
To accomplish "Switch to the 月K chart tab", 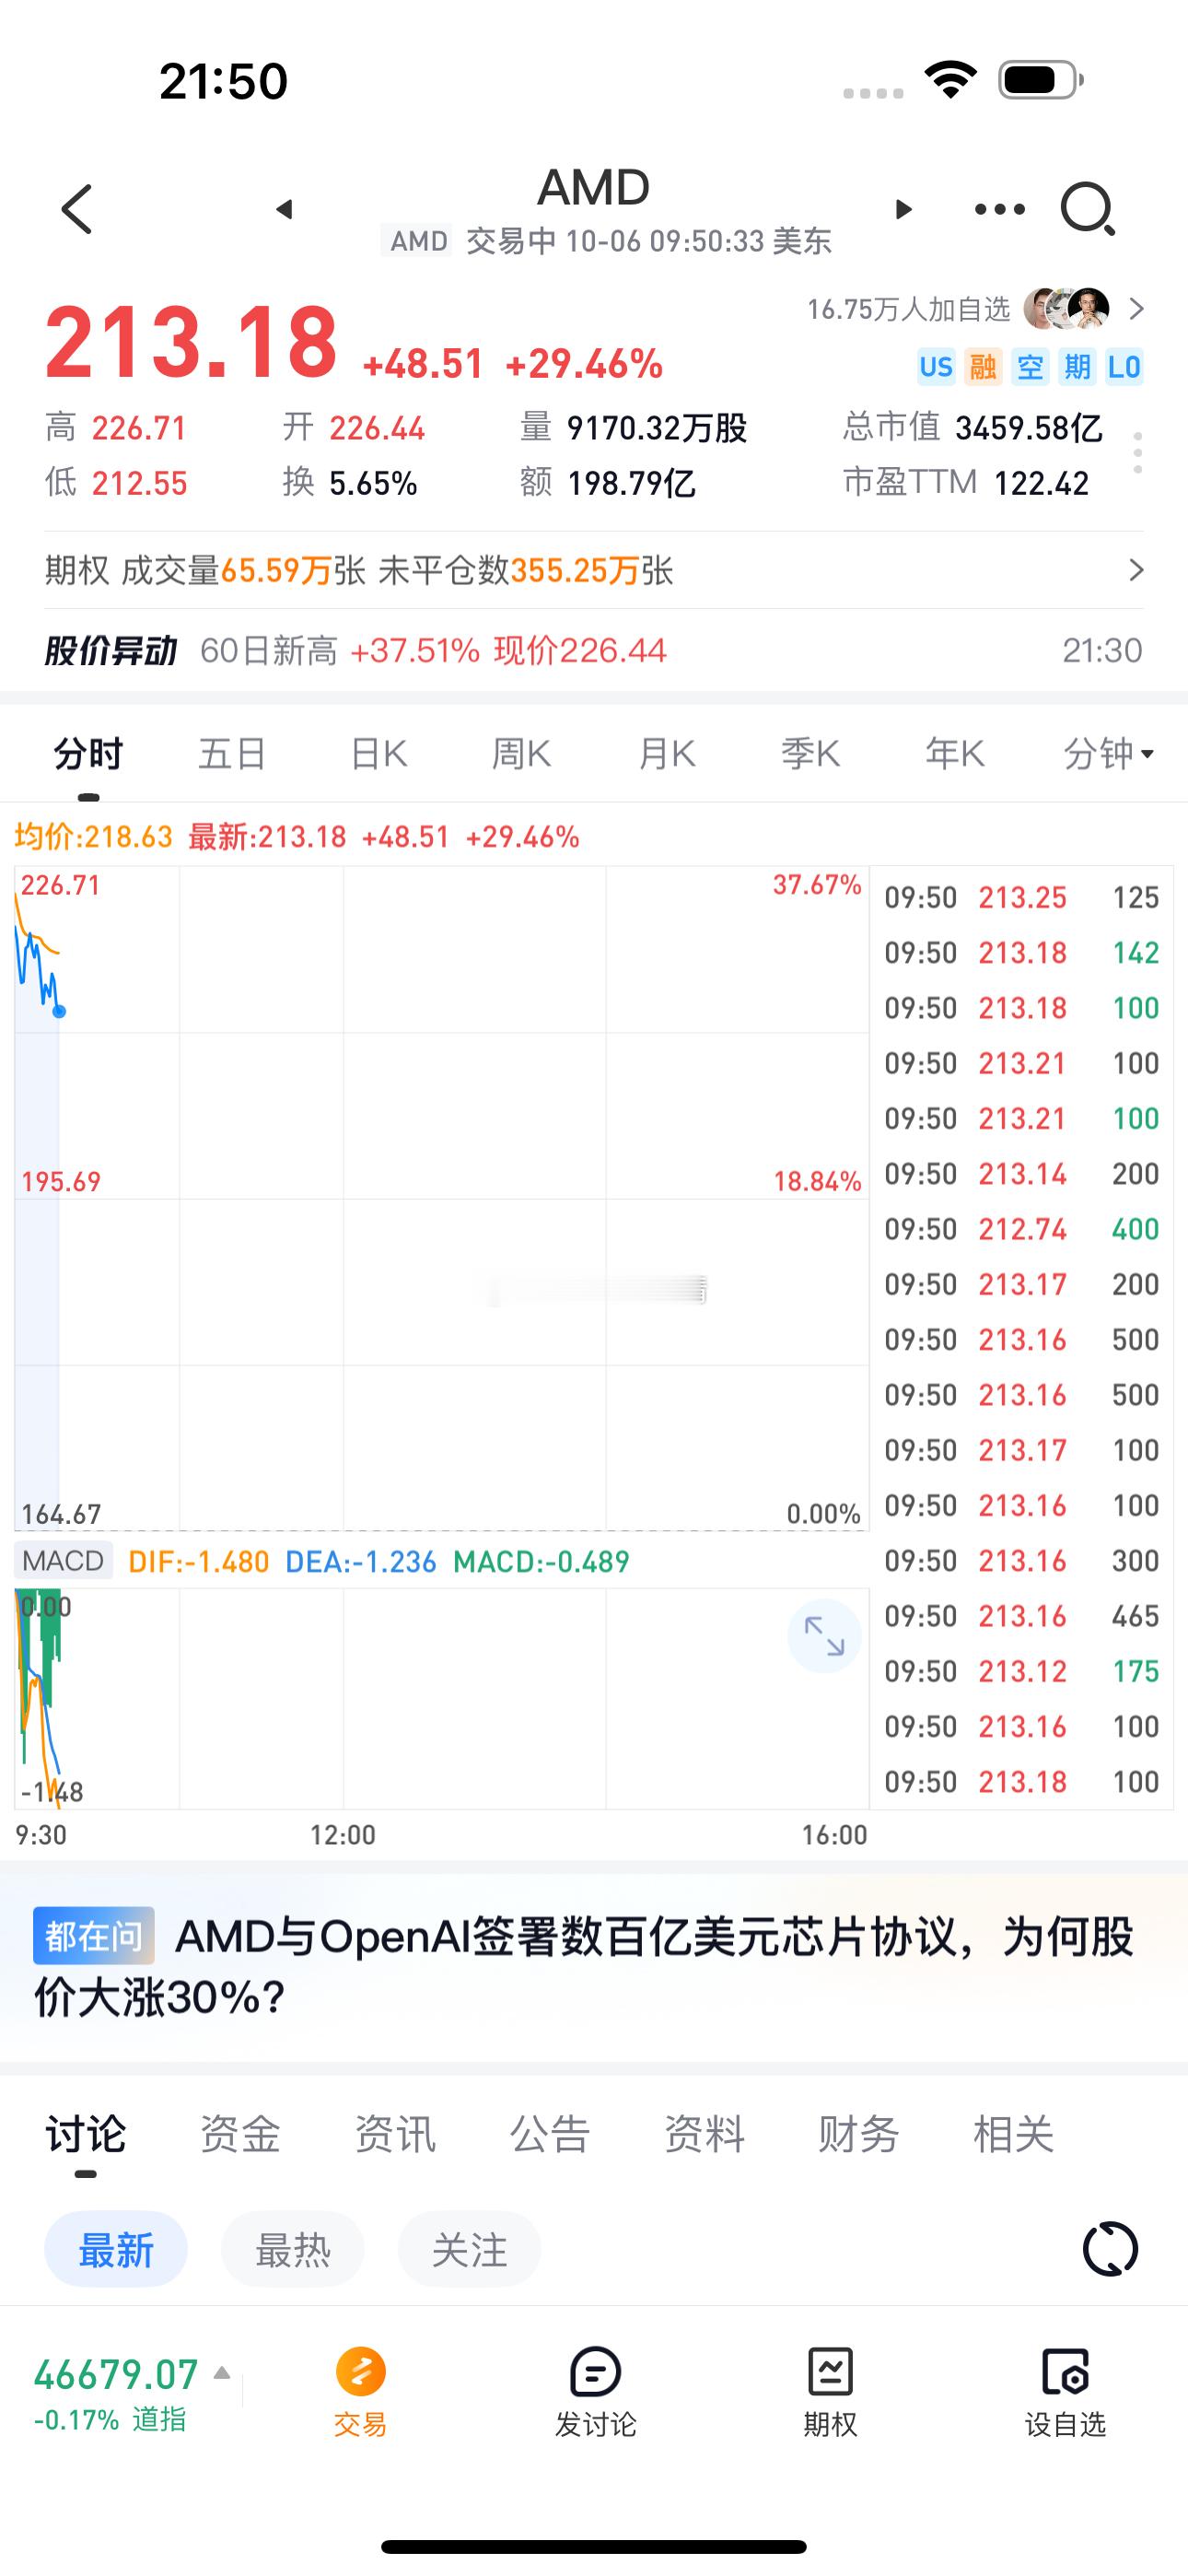I will point(666,753).
